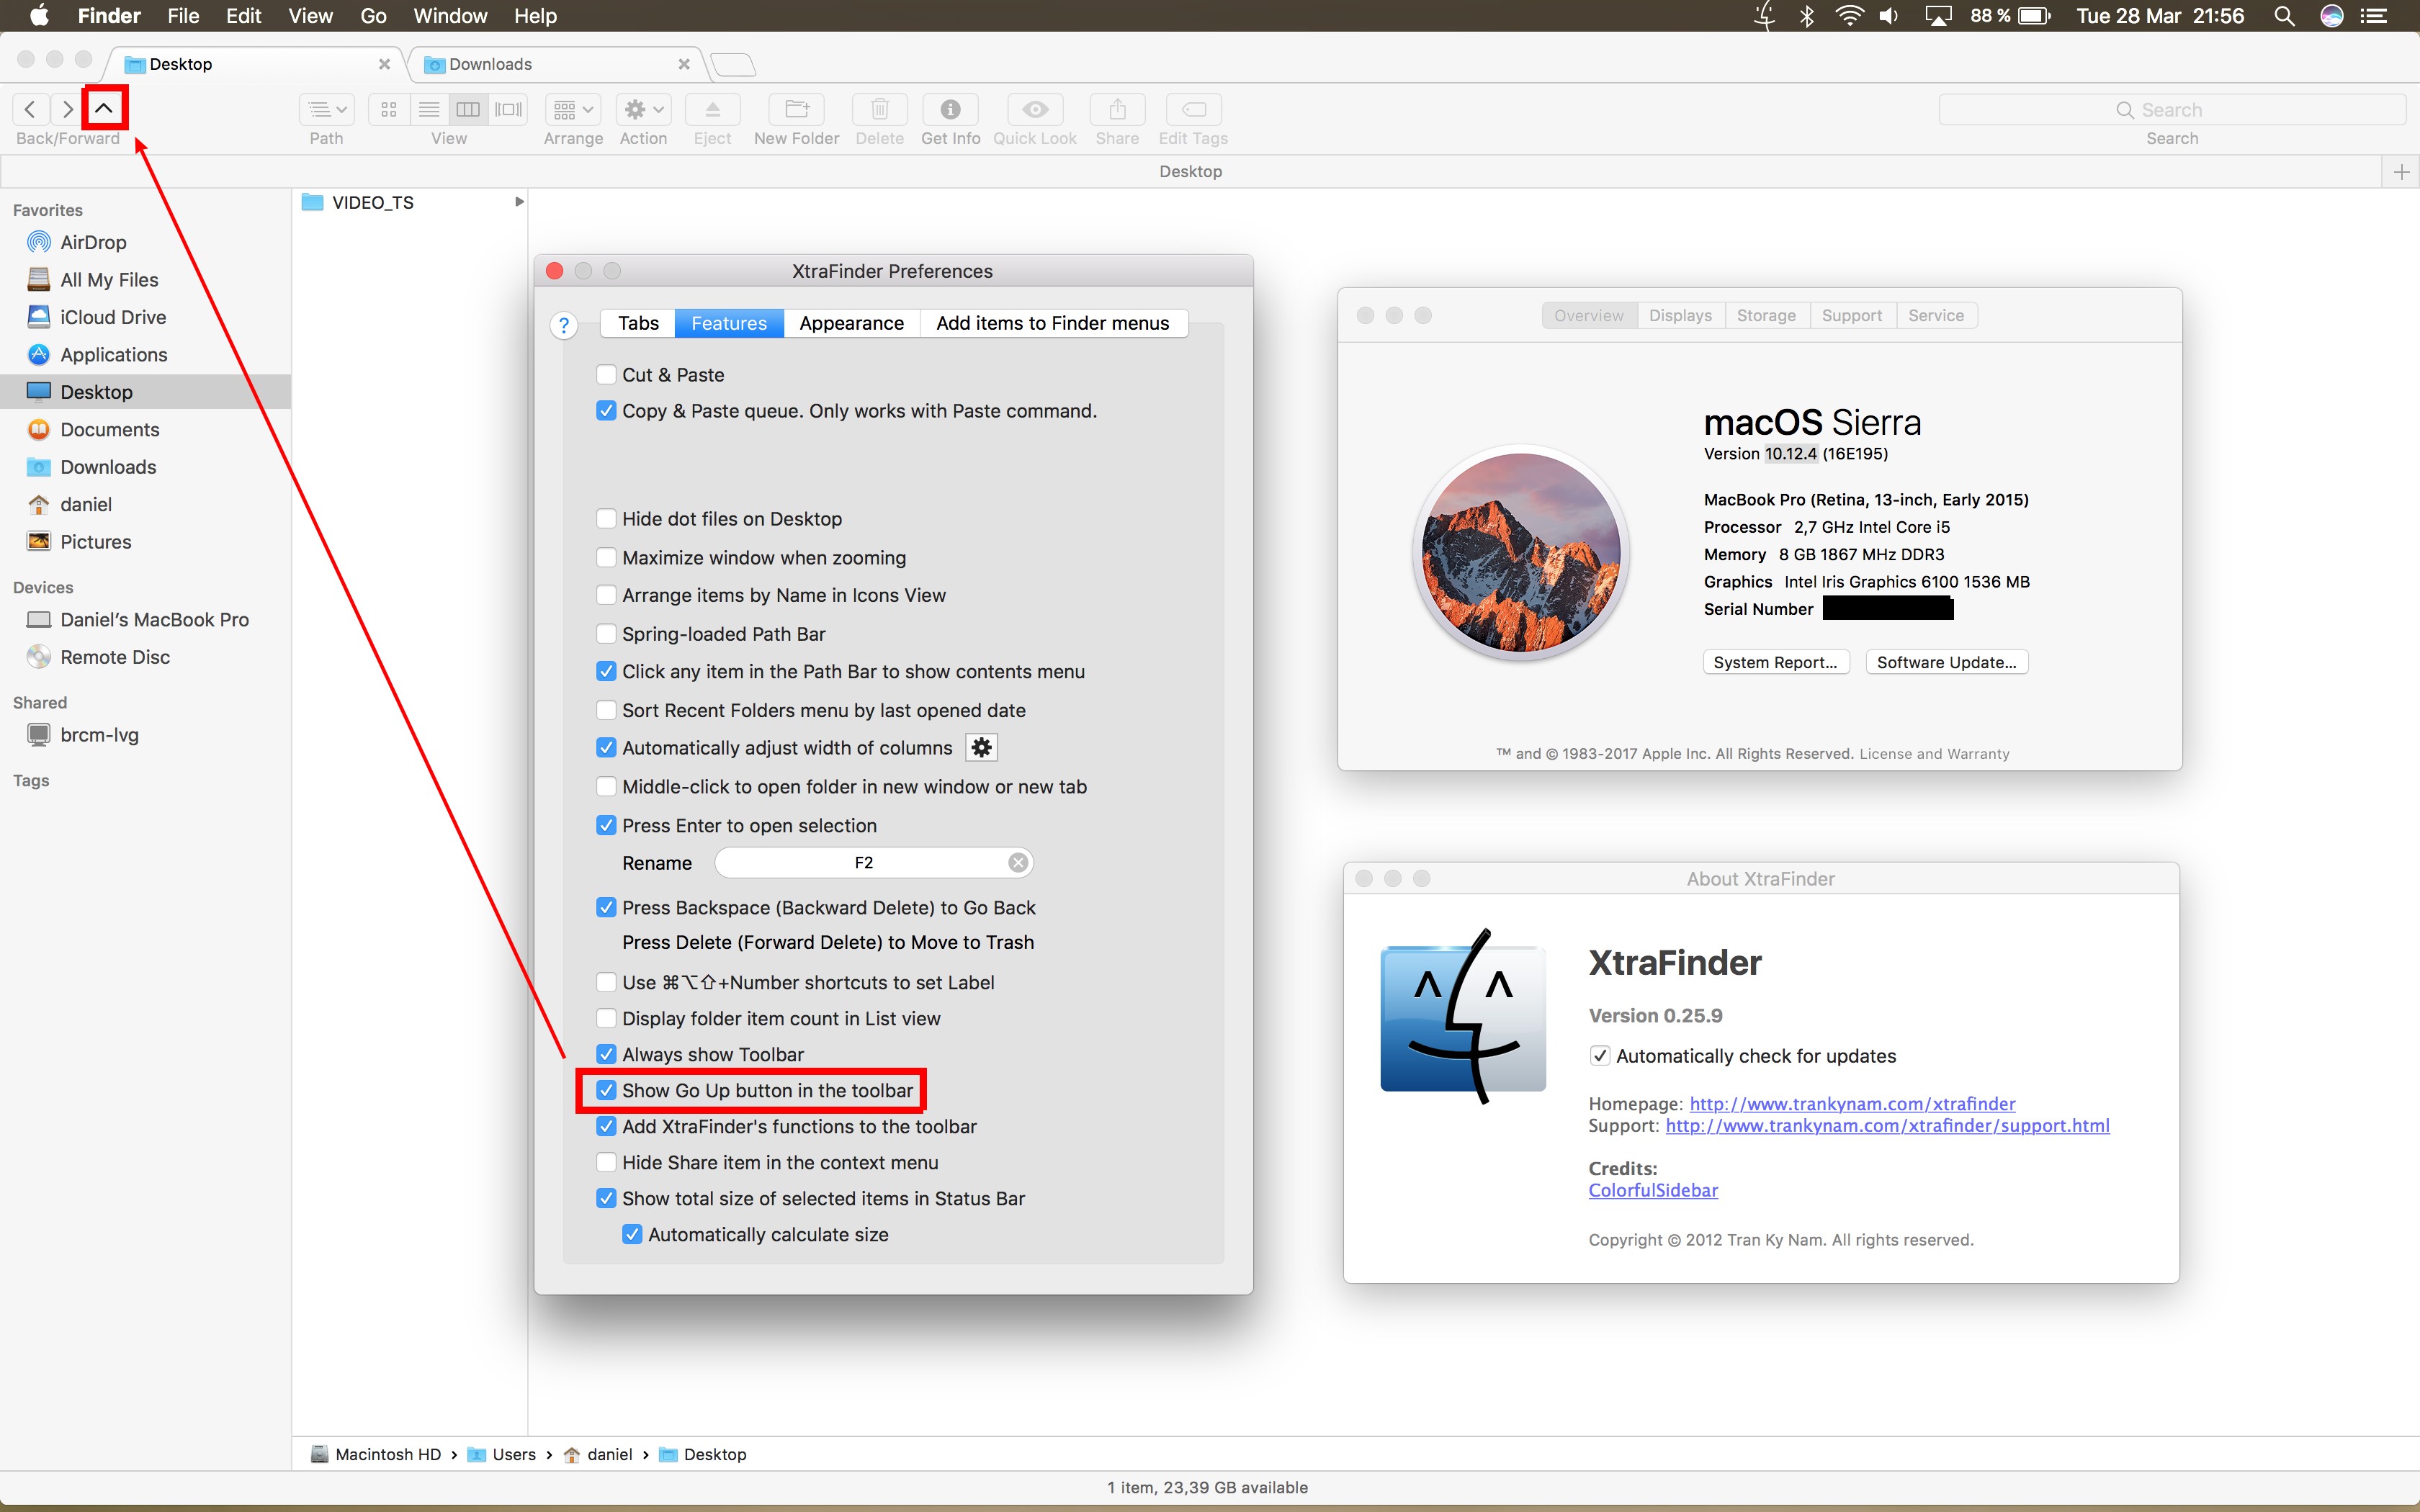Open the Share menu in the toolbar
The image size is (2420, 1512).
click(x=1116, y=110)
